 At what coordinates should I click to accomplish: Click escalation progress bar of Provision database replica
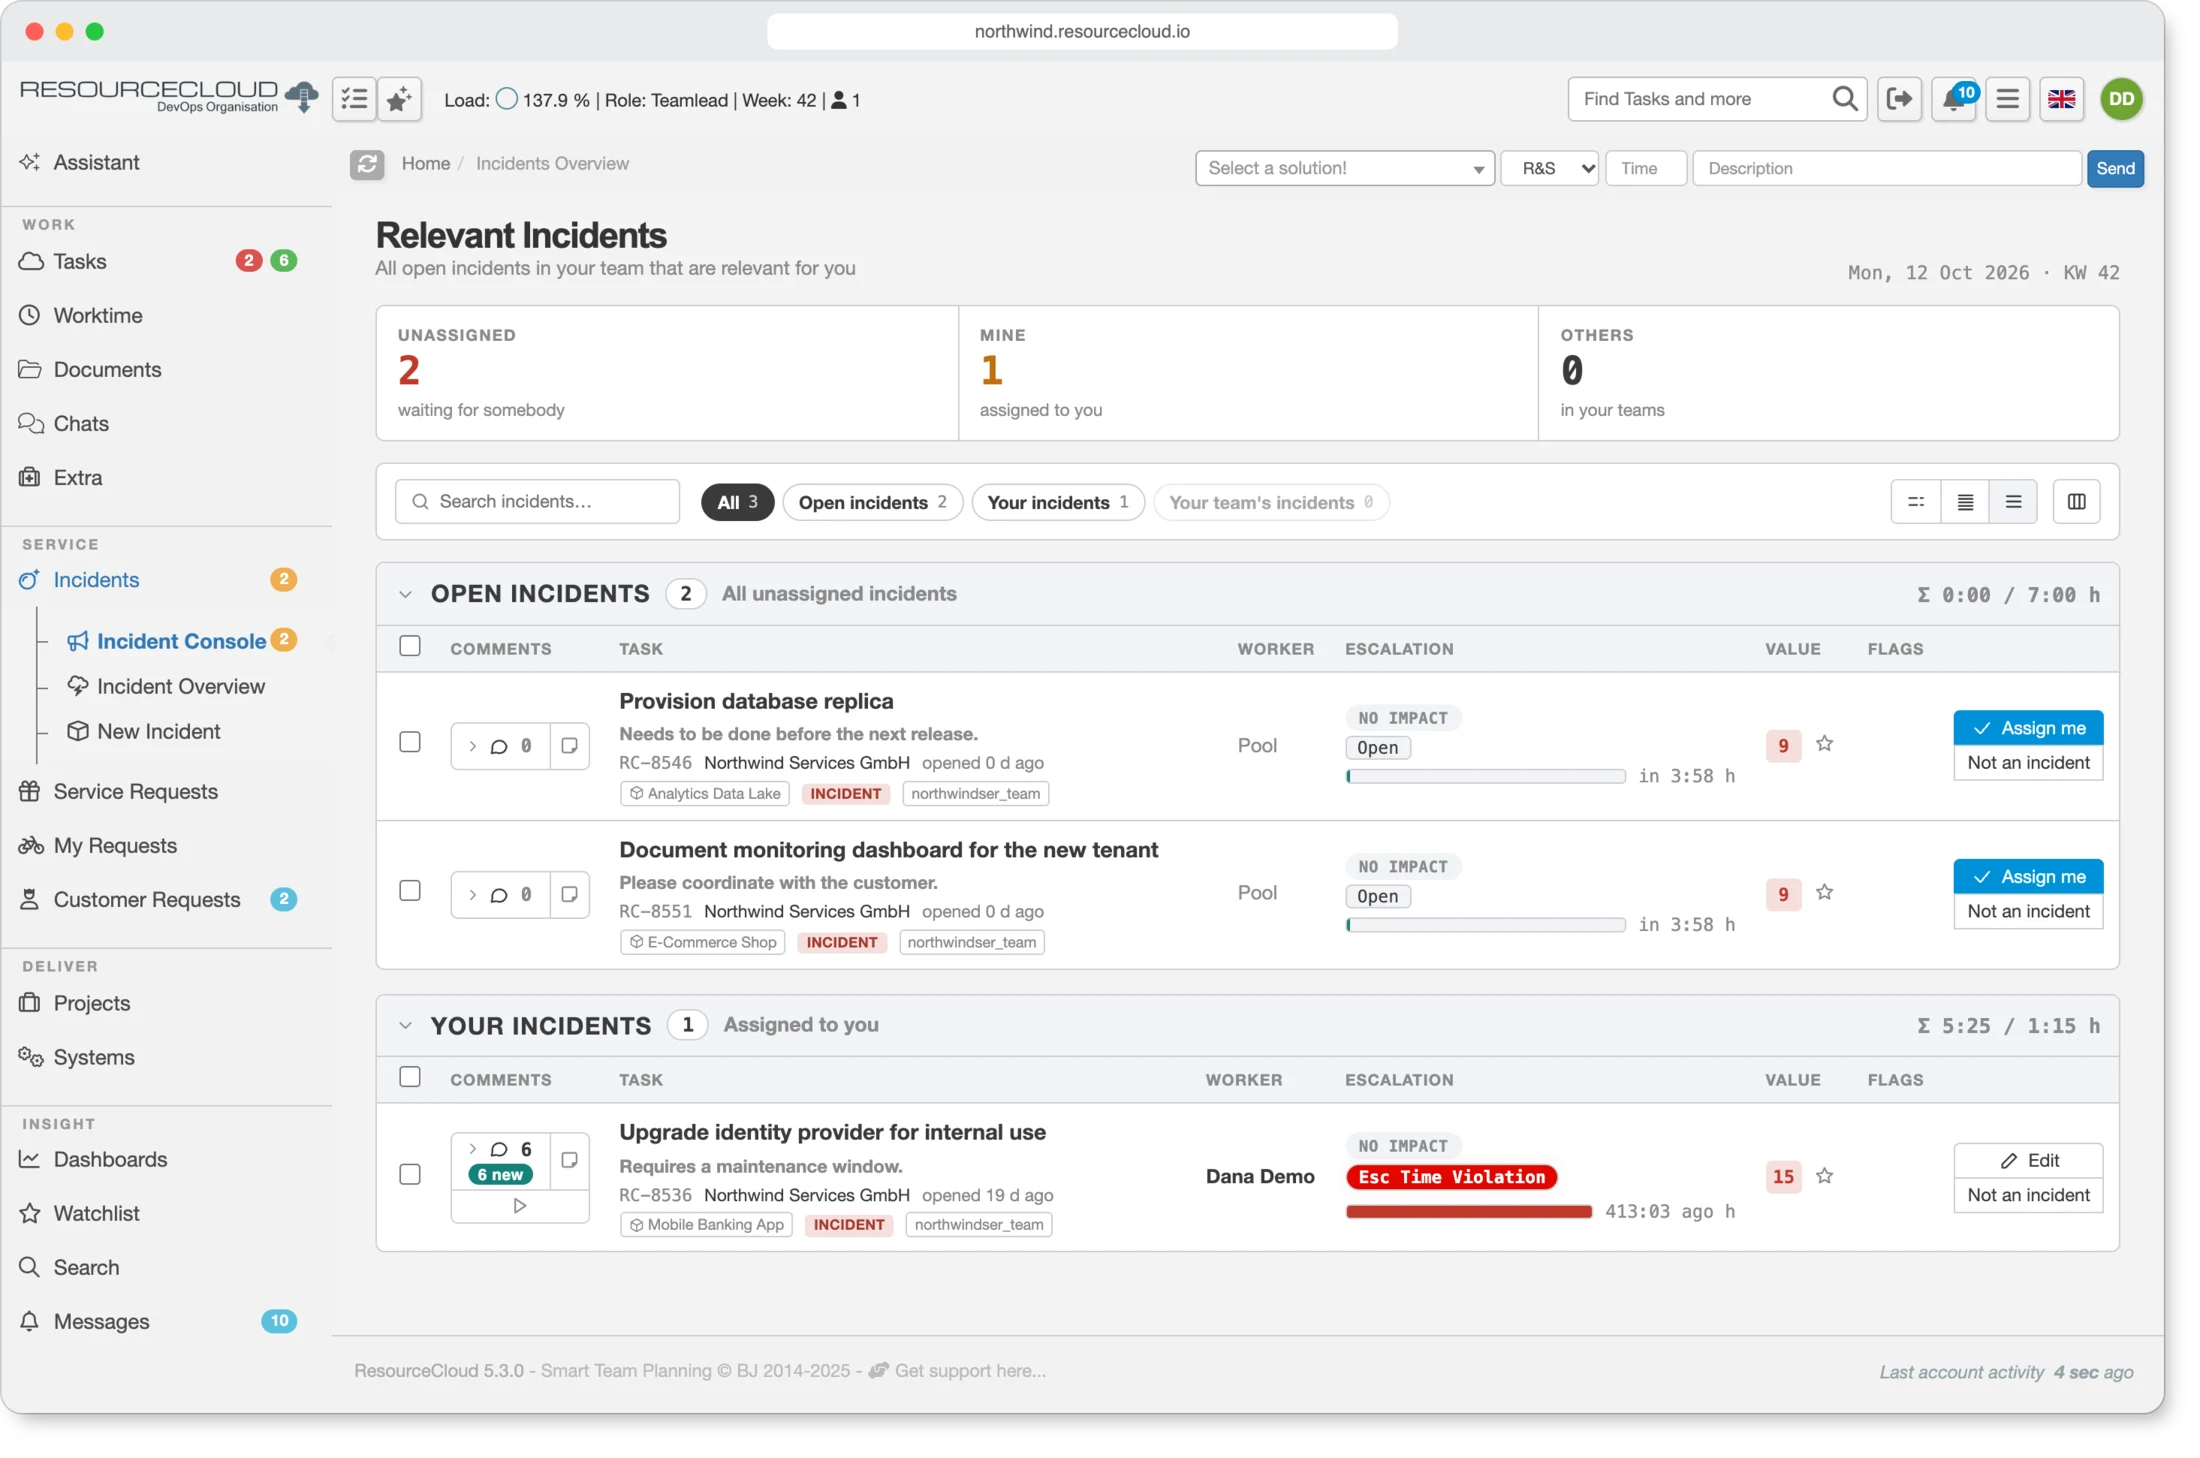click(x=1485, y=776)
